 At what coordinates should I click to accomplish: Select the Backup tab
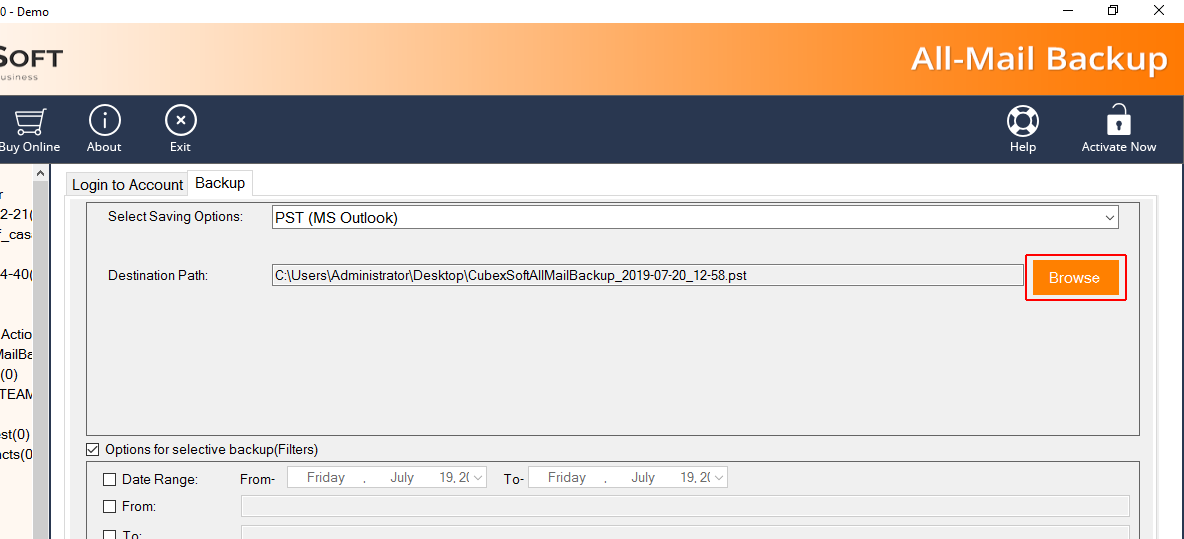(x=220, y=183)
